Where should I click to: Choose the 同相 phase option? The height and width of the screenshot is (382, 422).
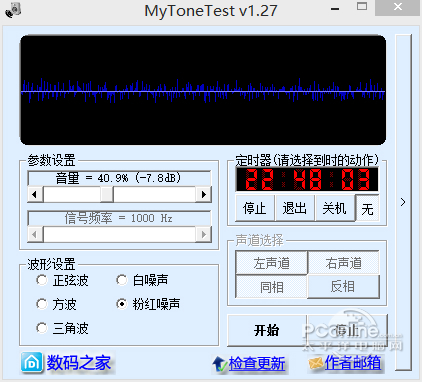(271, 287)
